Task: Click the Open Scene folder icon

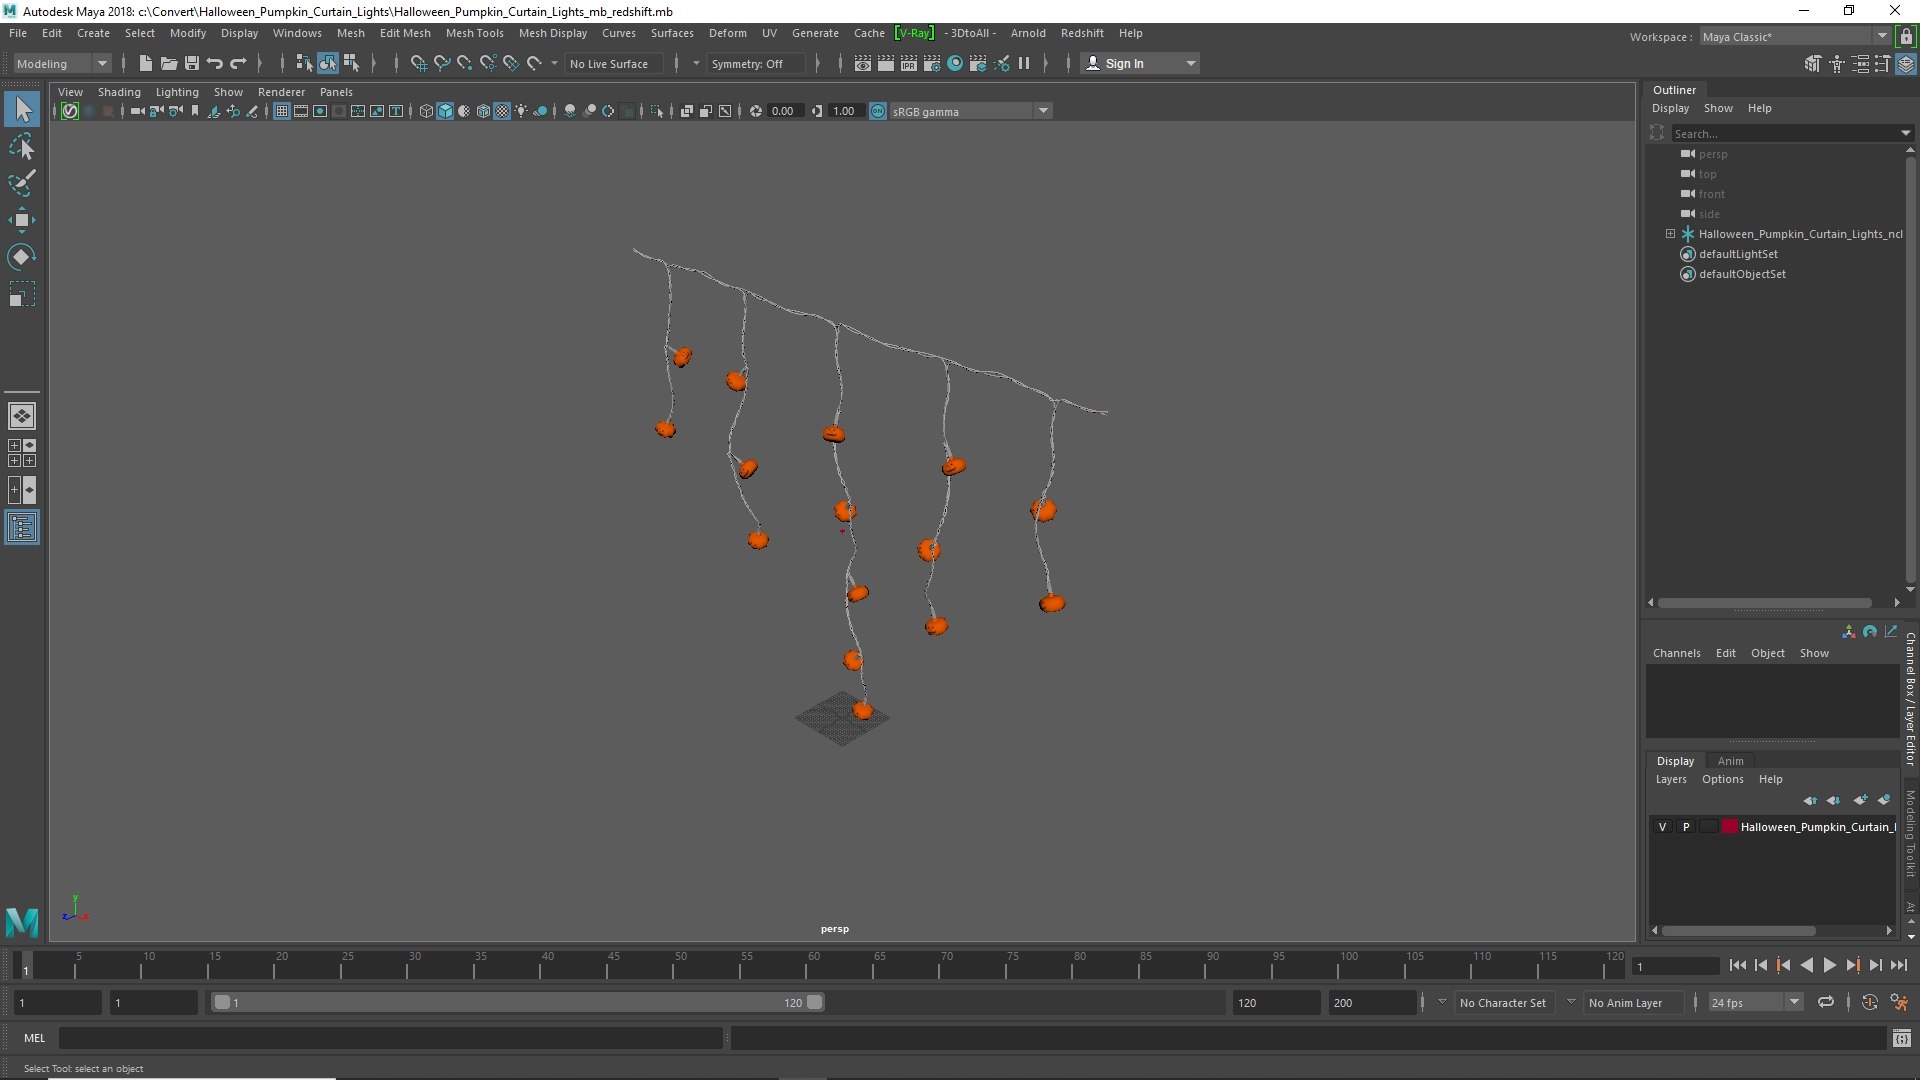Action: pos(169,63)
